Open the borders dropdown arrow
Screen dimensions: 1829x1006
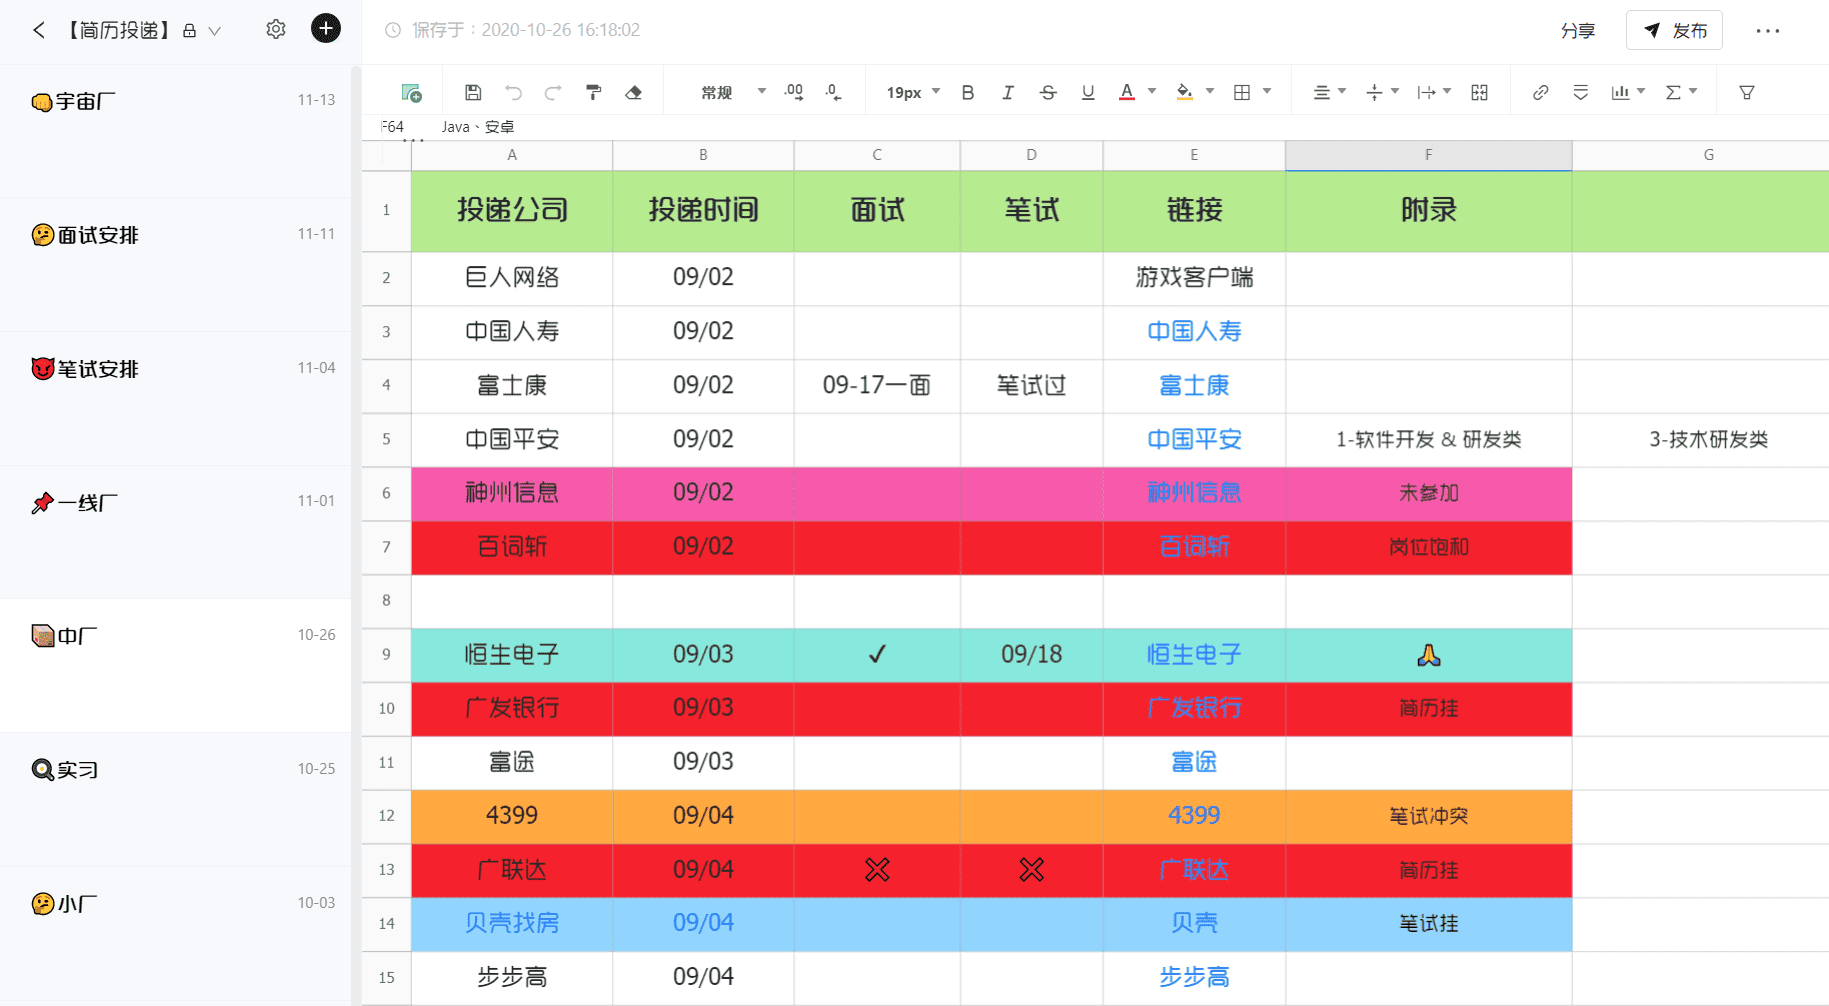[x=1267, y=91]
